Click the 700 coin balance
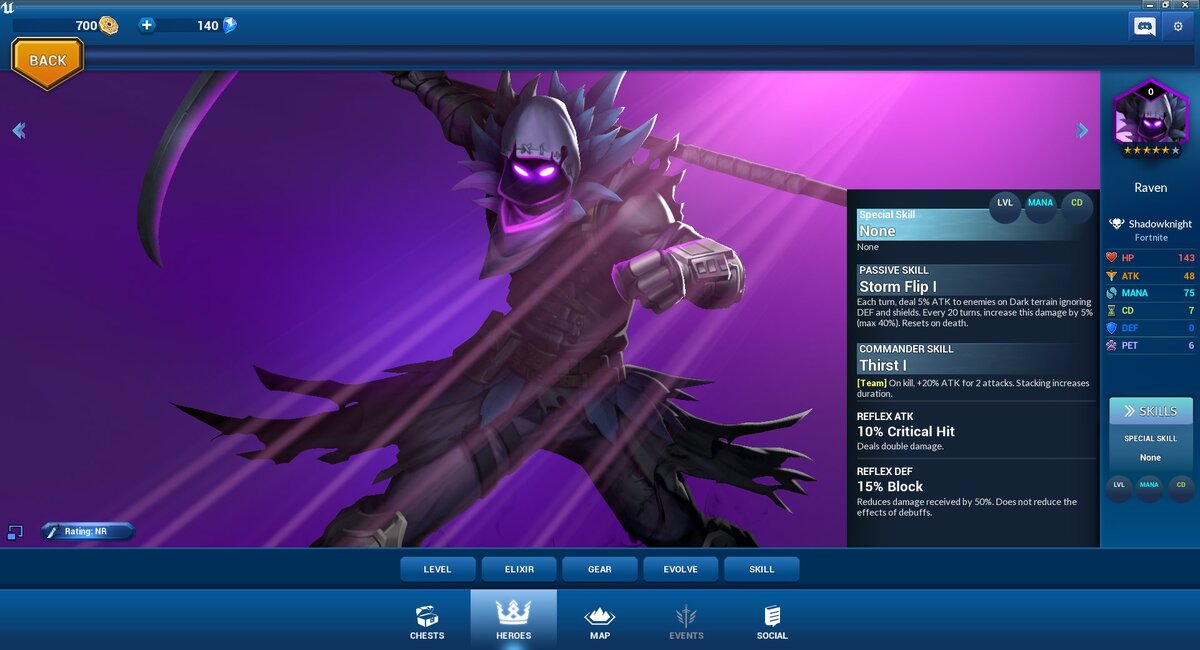Viewport: 1200px width, 650px height. click(86, 25)
